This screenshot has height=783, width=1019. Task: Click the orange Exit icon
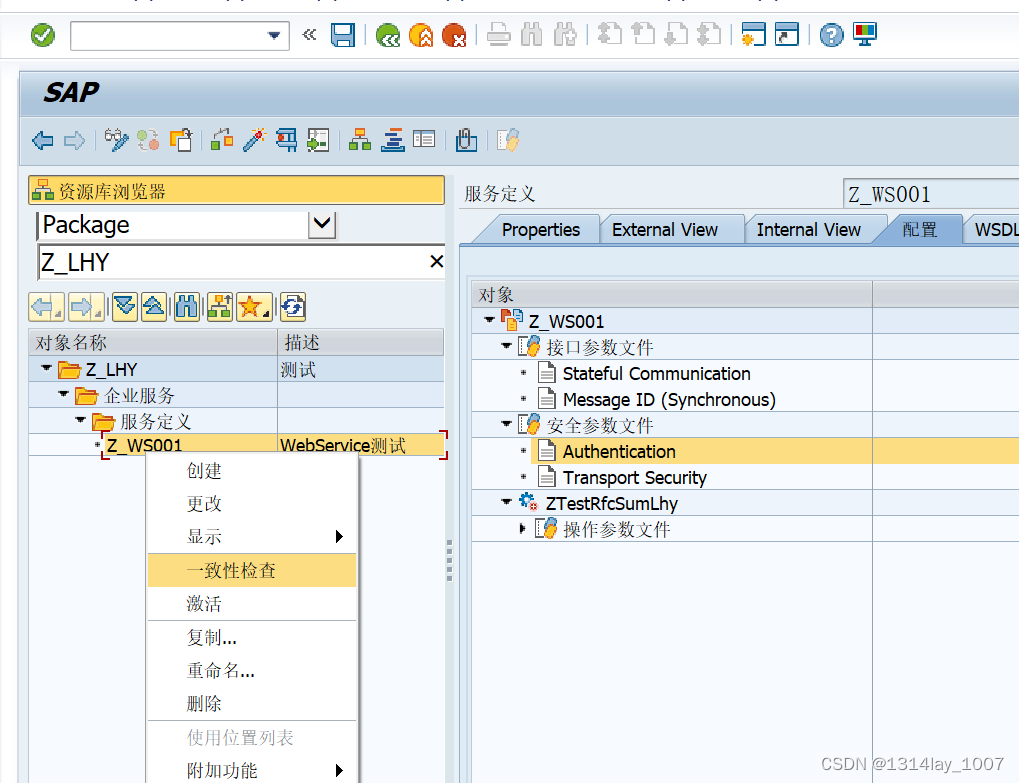tap(421, 35)
